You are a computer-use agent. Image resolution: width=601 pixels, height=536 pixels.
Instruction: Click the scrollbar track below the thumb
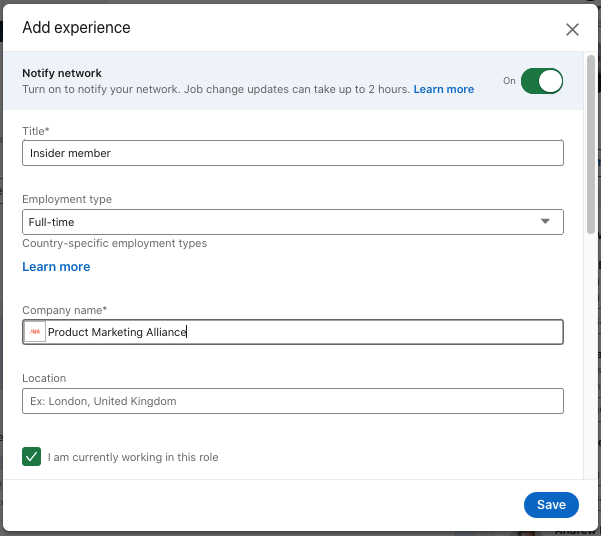pos(591,357)
